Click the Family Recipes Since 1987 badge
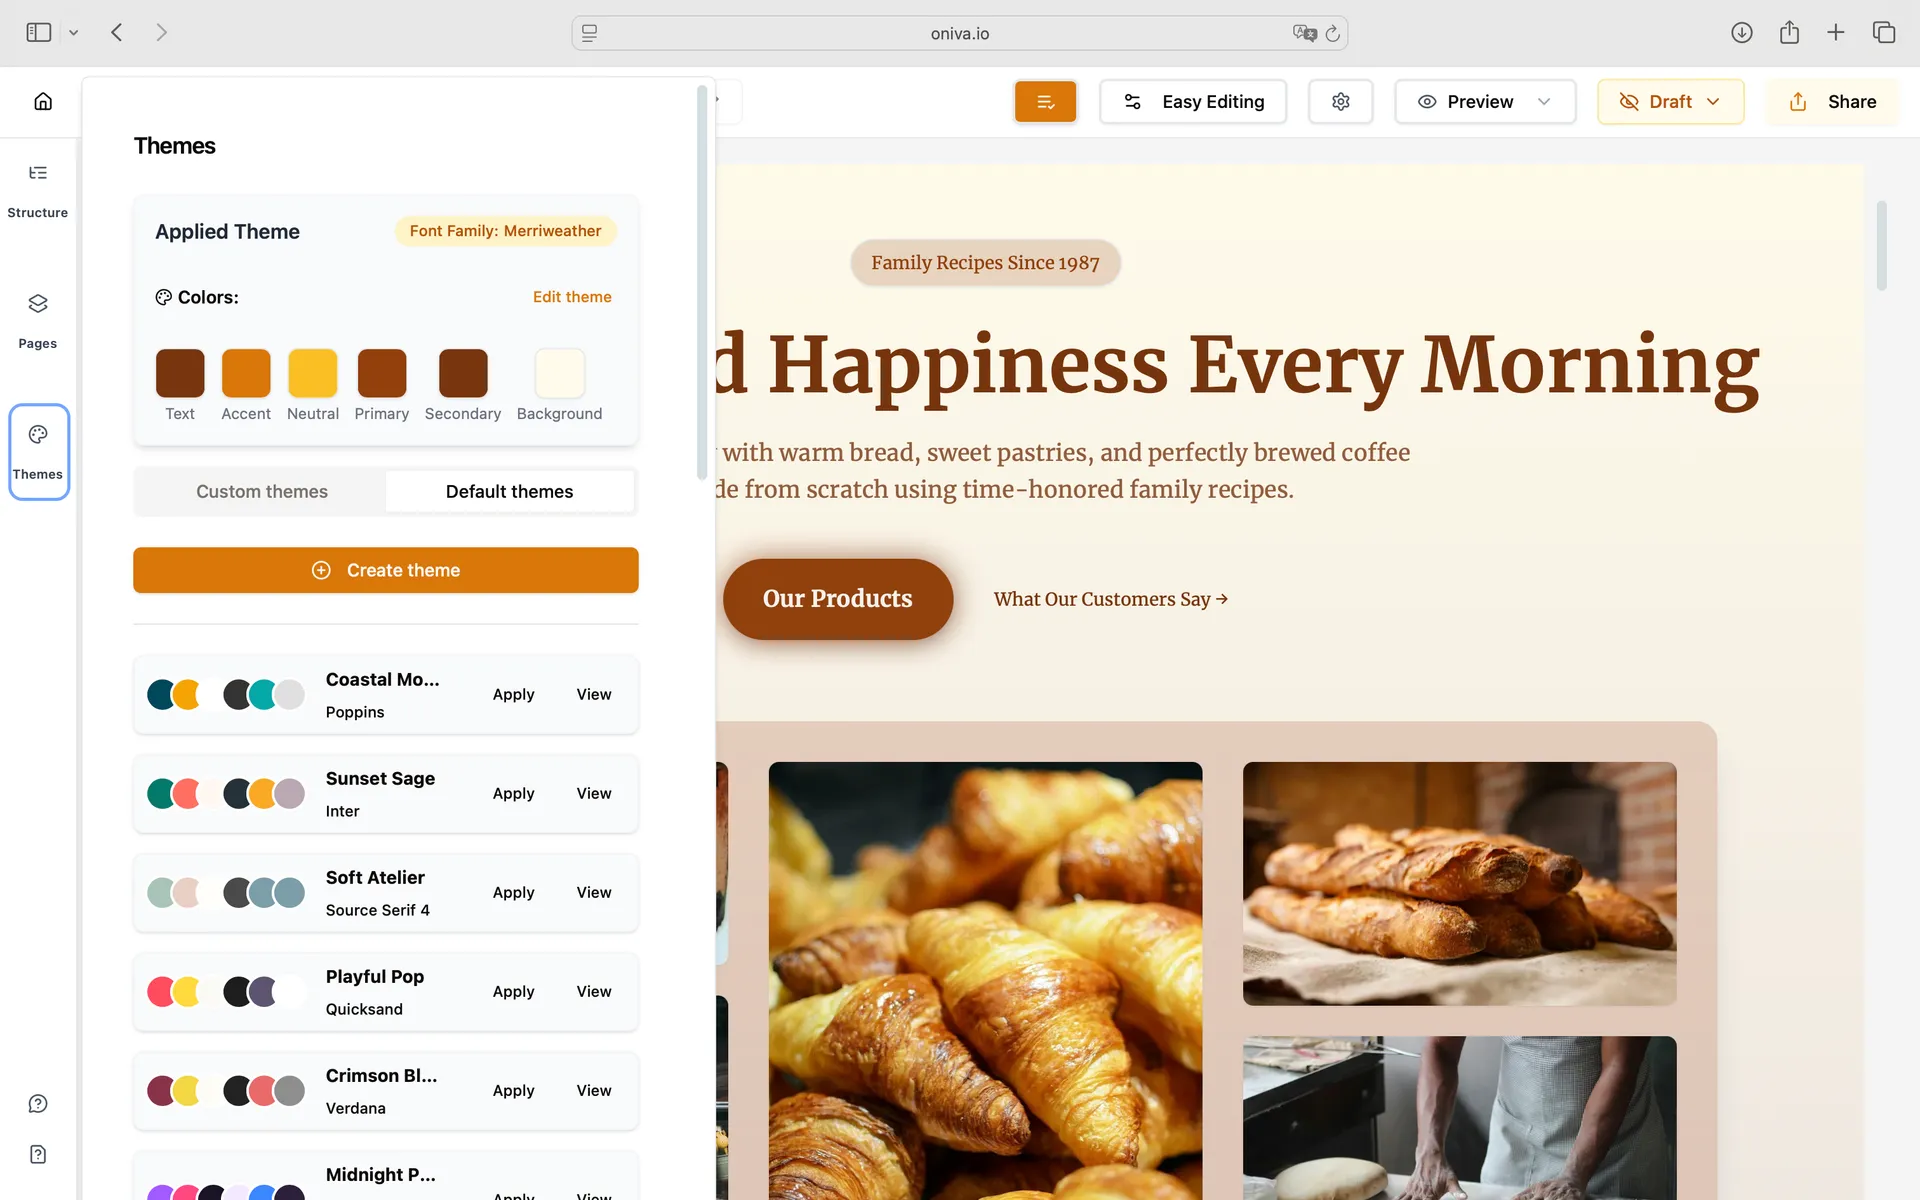1920x1200 pixels. pos(985,263)
